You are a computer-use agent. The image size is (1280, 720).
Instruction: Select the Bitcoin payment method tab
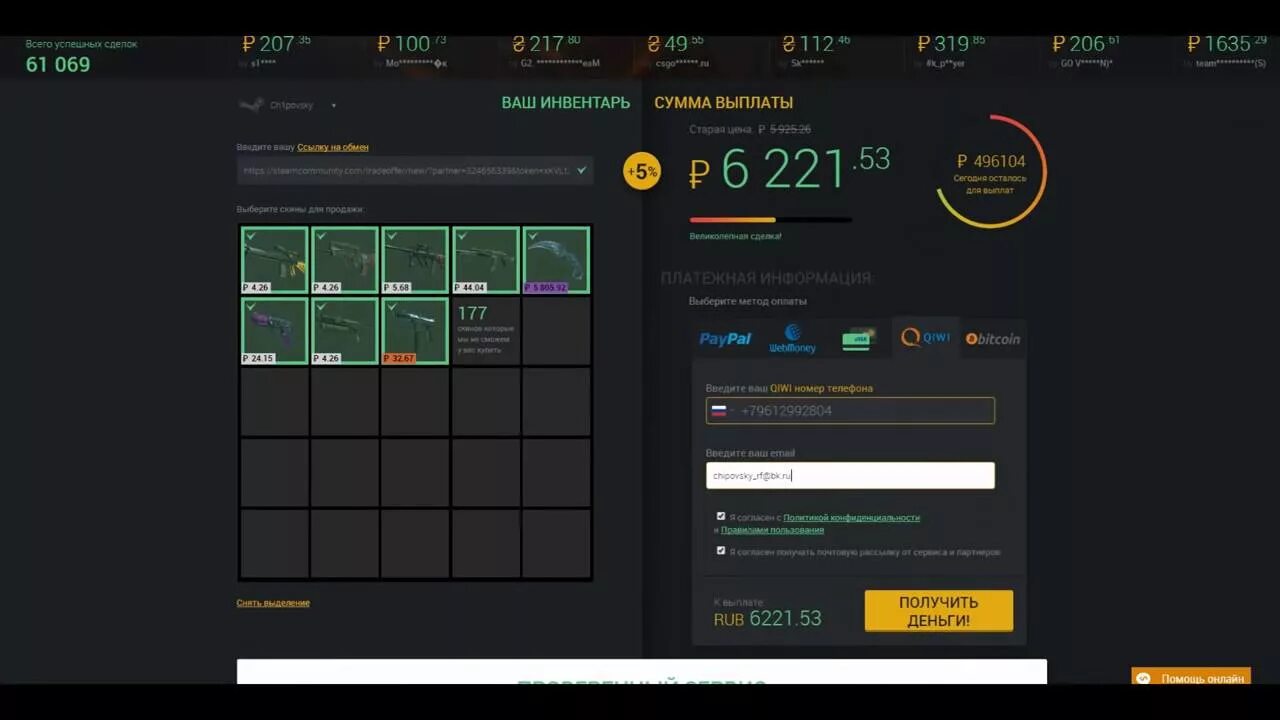(993, 339)
